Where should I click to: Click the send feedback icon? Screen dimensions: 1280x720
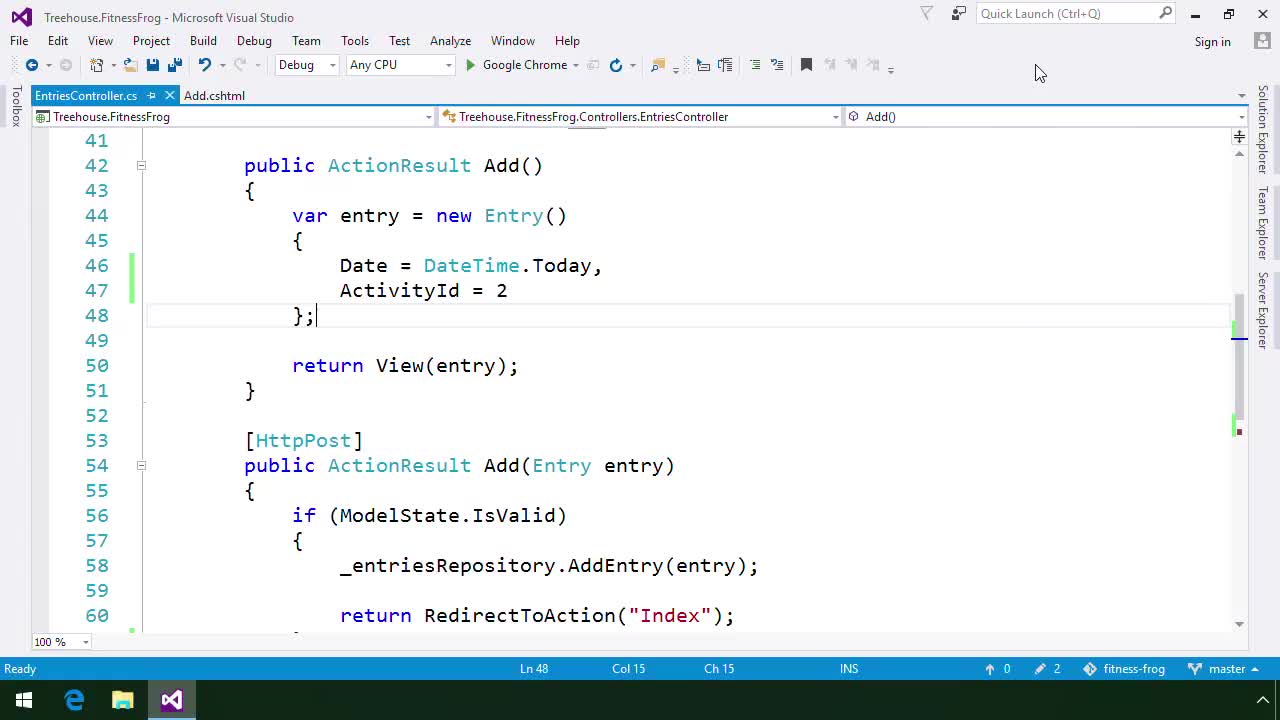click(959, 14)
